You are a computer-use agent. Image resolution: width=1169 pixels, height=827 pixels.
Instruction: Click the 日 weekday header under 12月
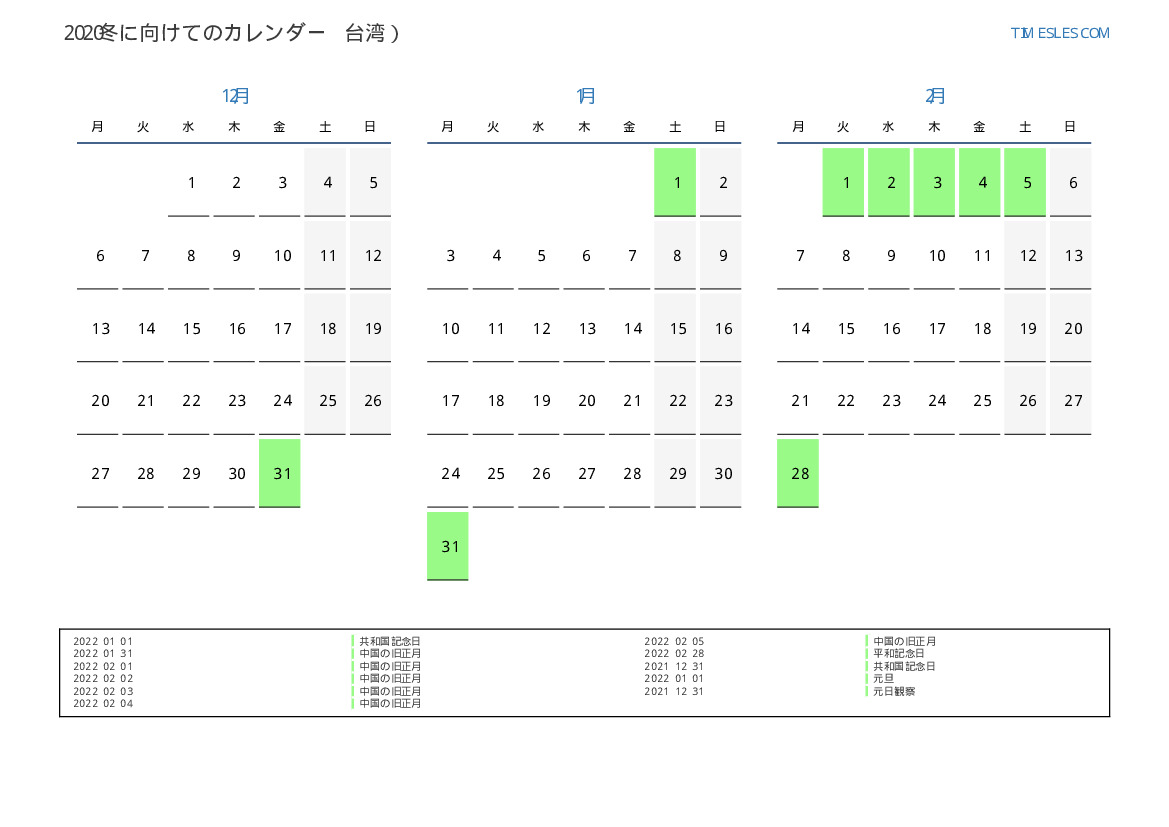[x=370, y=127]
